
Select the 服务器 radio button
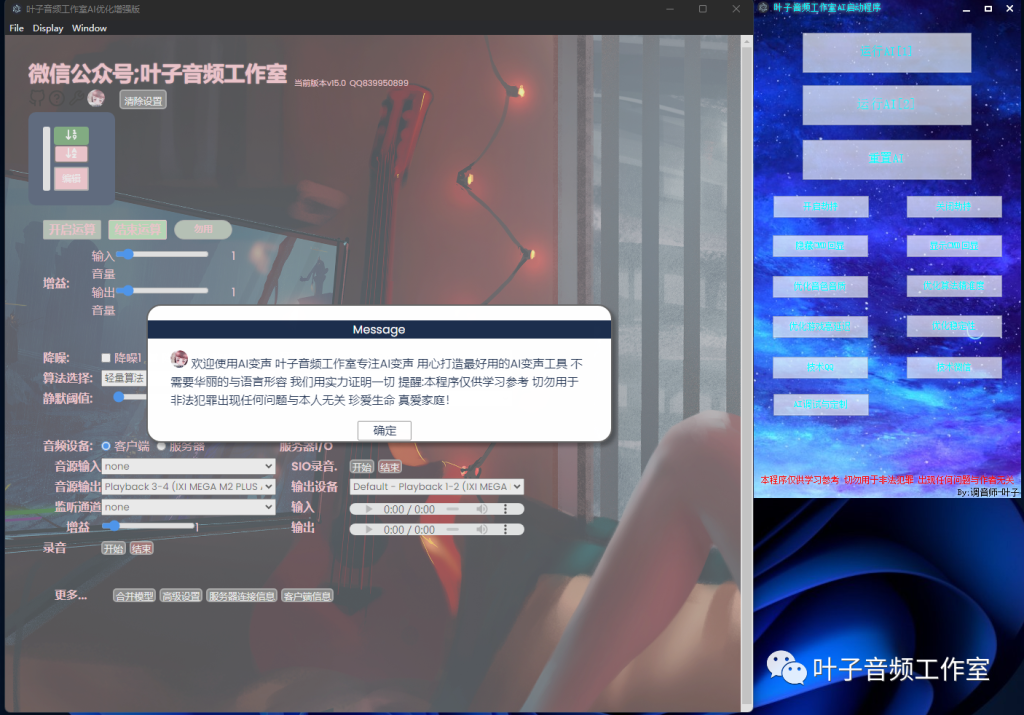click(x=159, y=446)
